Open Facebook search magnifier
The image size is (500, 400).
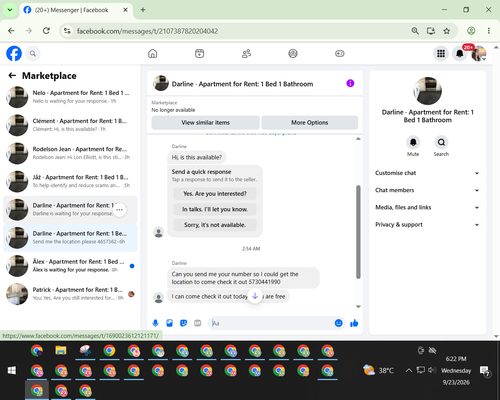(x=33, y=53)
